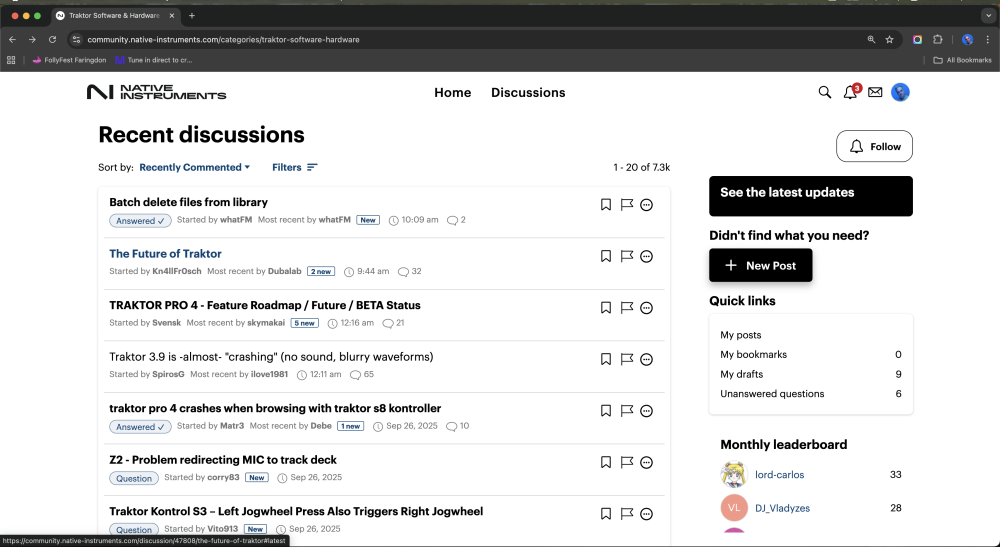Bookmark the TRAKTOR PRO 4 Feature Roadmap thread

coord(606,308)
